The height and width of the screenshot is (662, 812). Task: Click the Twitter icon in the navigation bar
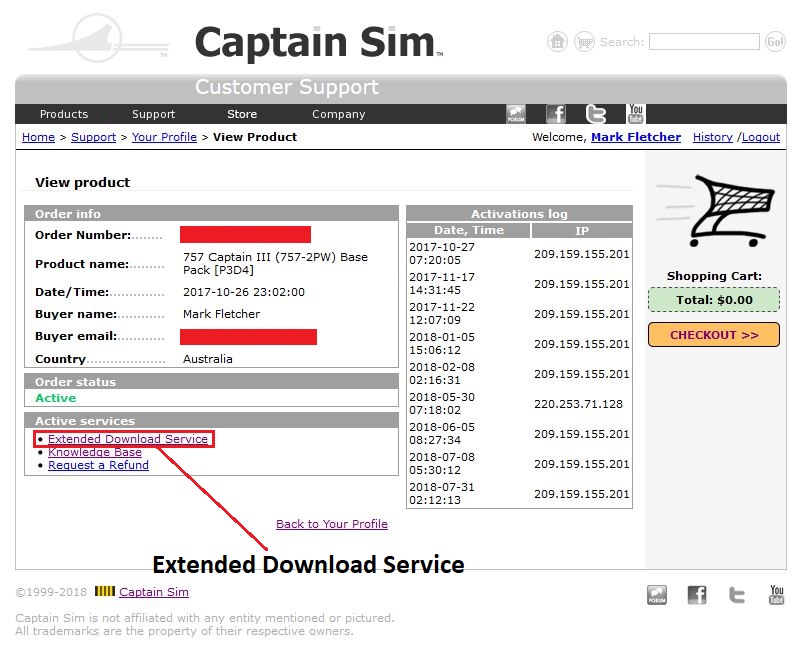tap(595, 114)
